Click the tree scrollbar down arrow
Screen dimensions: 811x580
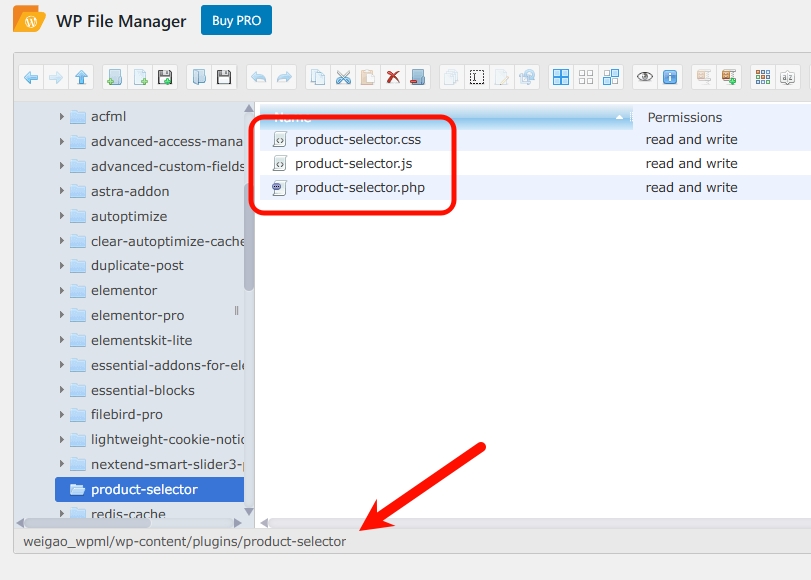click(x=249, y=512)
